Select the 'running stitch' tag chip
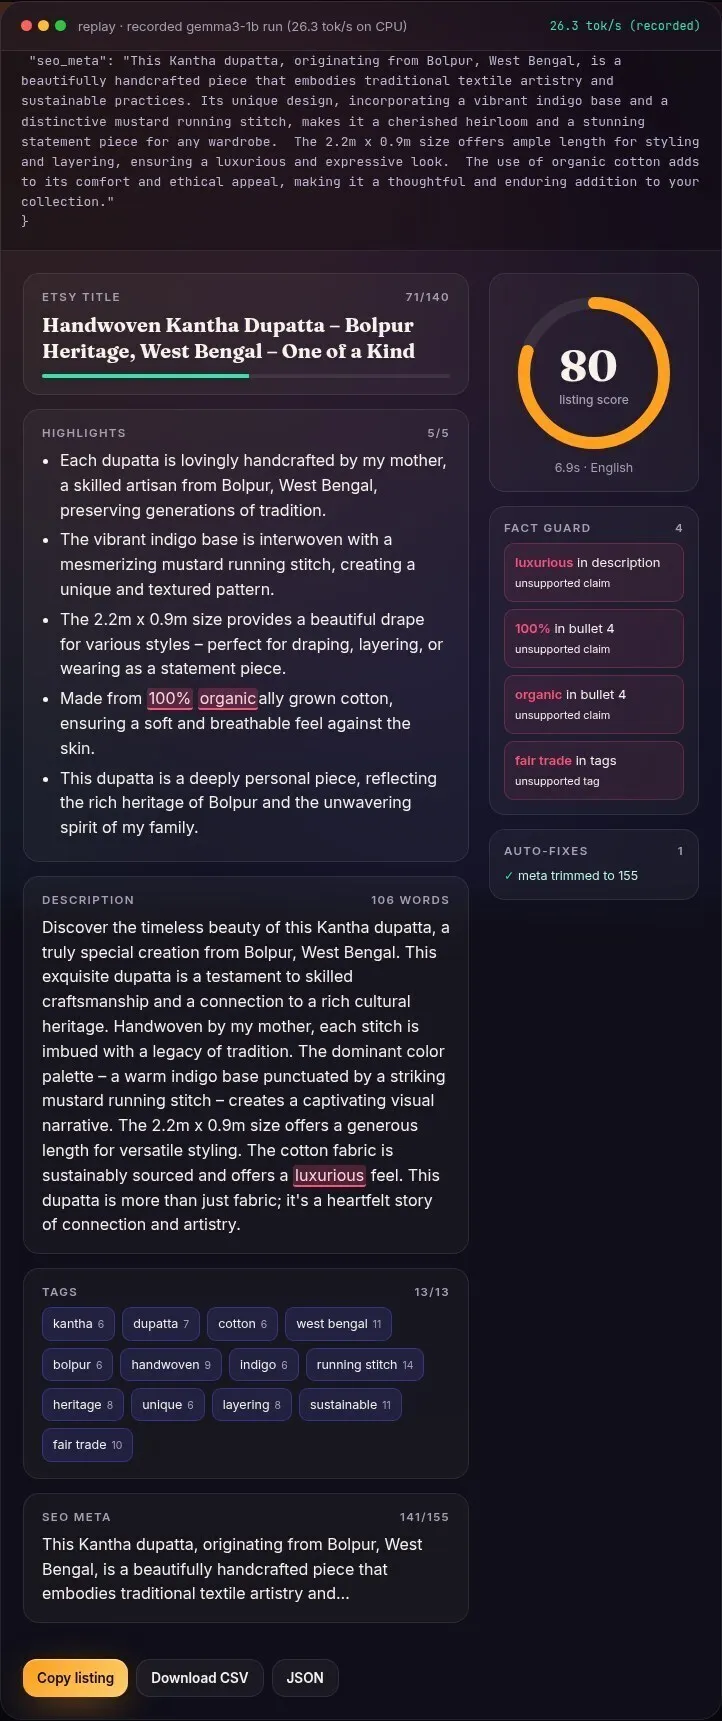 coord(364,1364)
